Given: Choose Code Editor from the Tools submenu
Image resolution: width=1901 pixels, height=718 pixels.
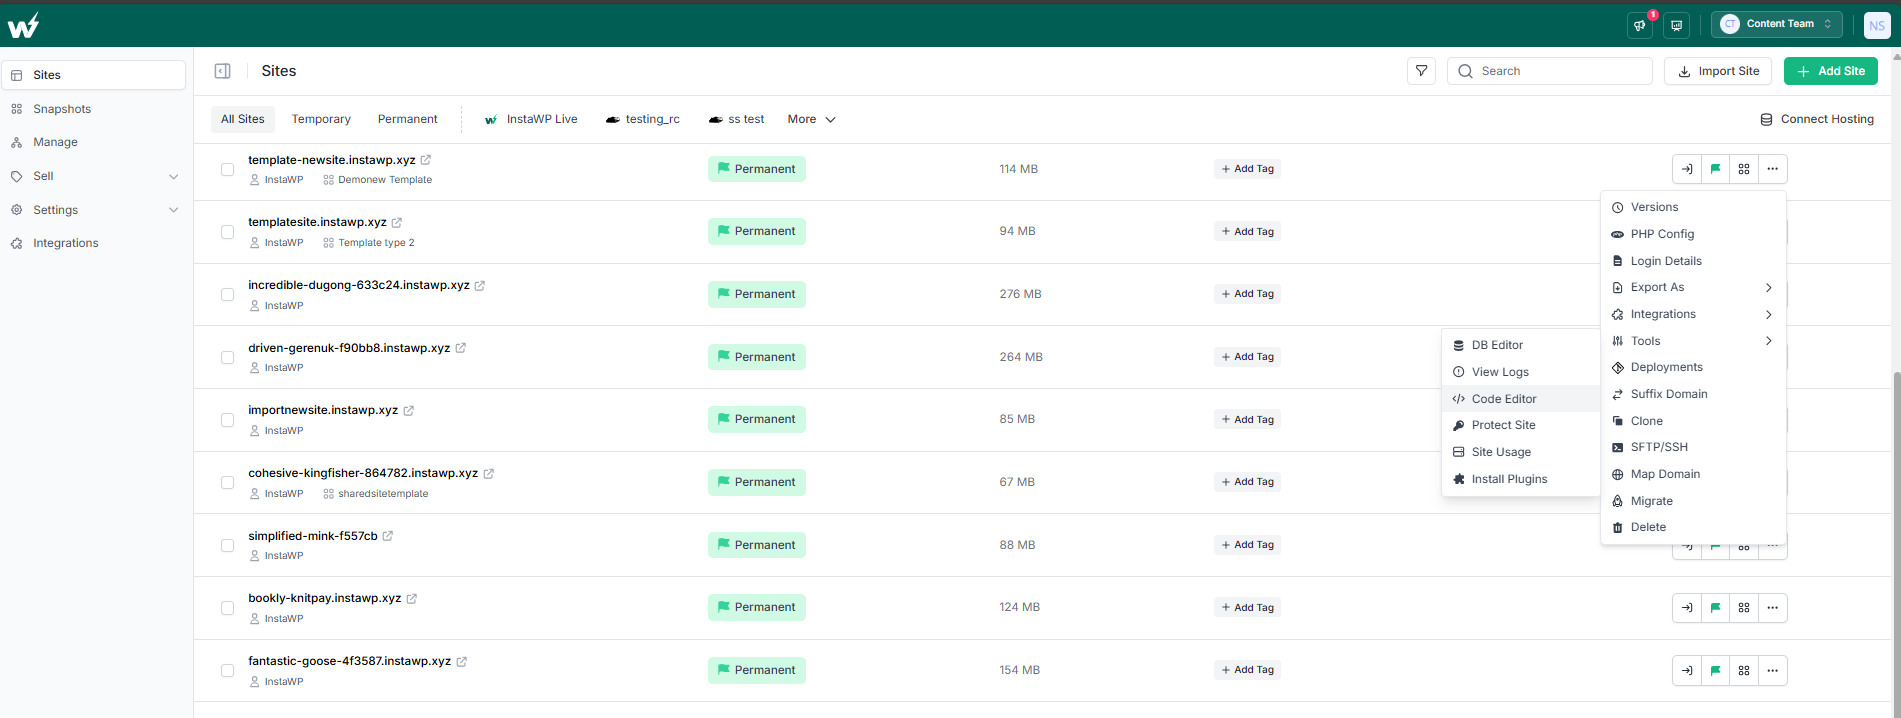Looking at the screenshot, I should click(x=1521, y=399).
